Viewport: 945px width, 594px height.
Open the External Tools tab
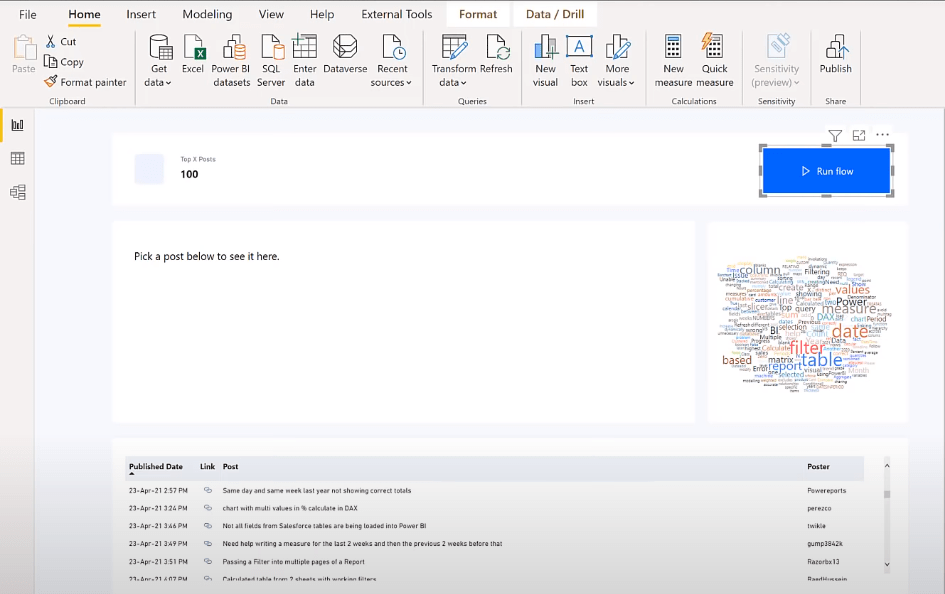[397, 14]
